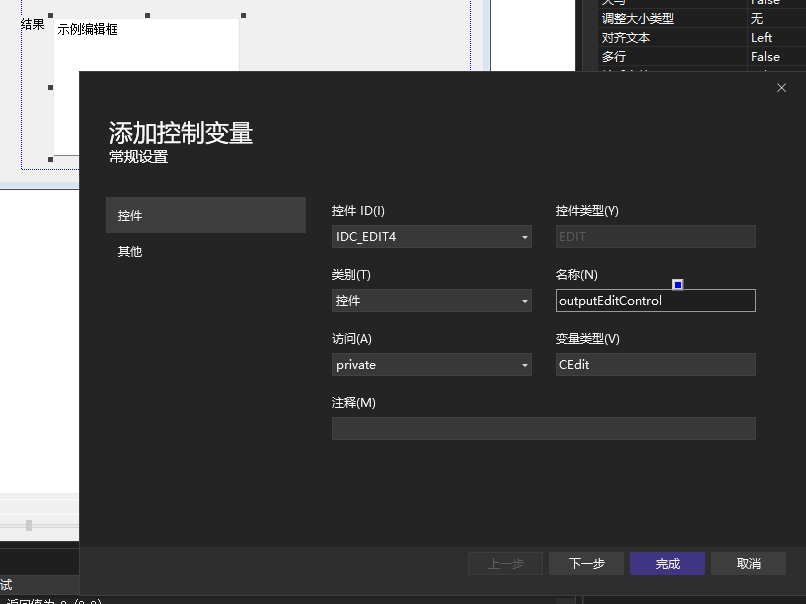Click the 完成 button to finish

coord(666,563)
